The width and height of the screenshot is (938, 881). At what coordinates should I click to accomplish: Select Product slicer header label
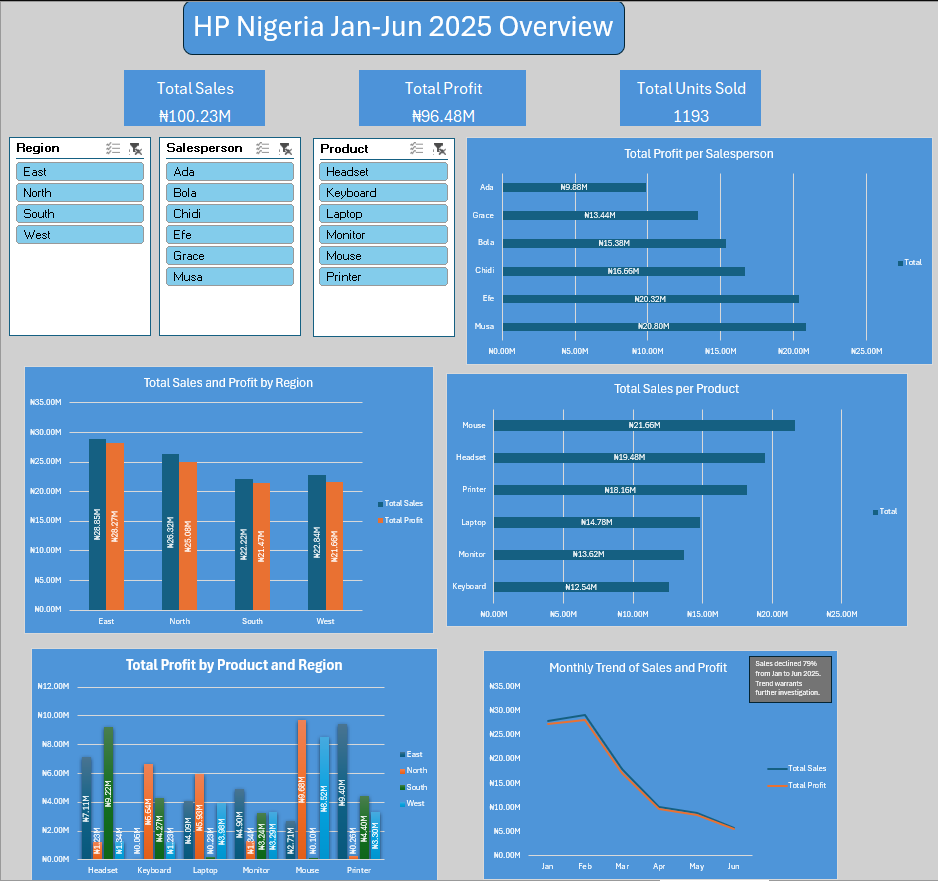pos(344,148)
